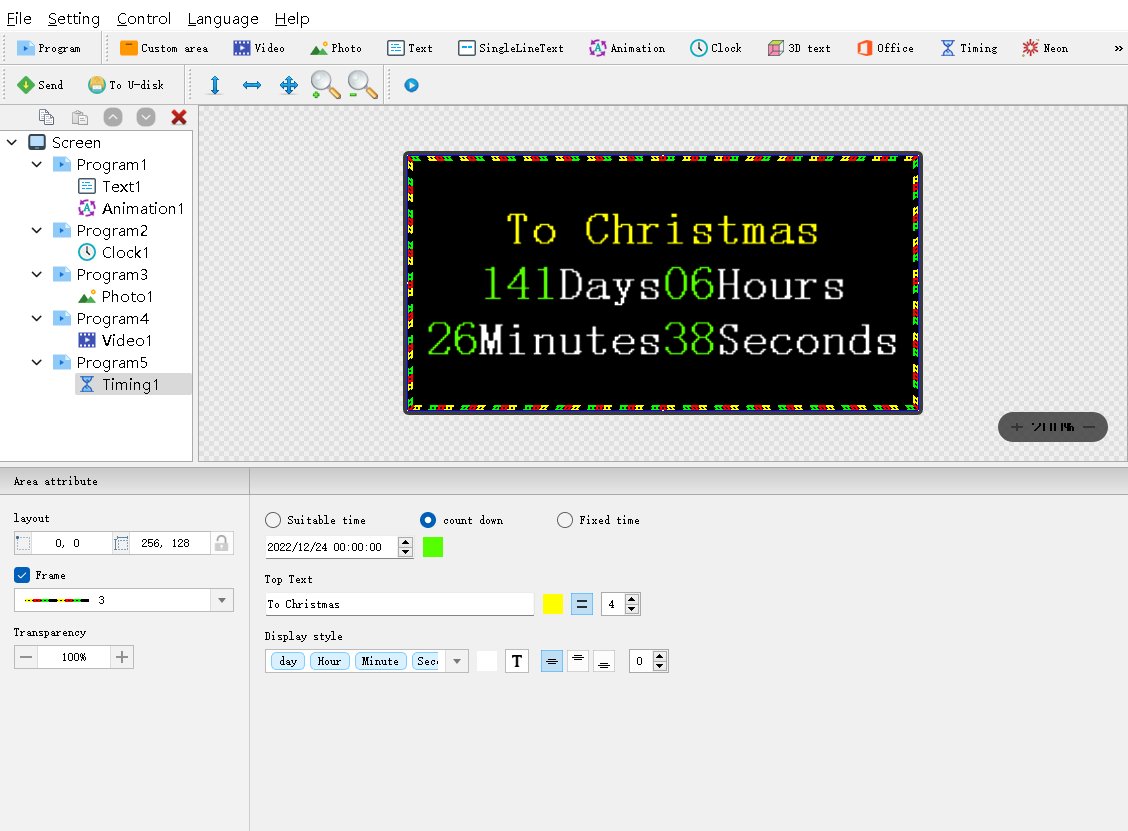The height and width of the screenshot is (831, 1128).
Task: Insert a Timing area
Action: pyautogui.click(x=969, y=48)
